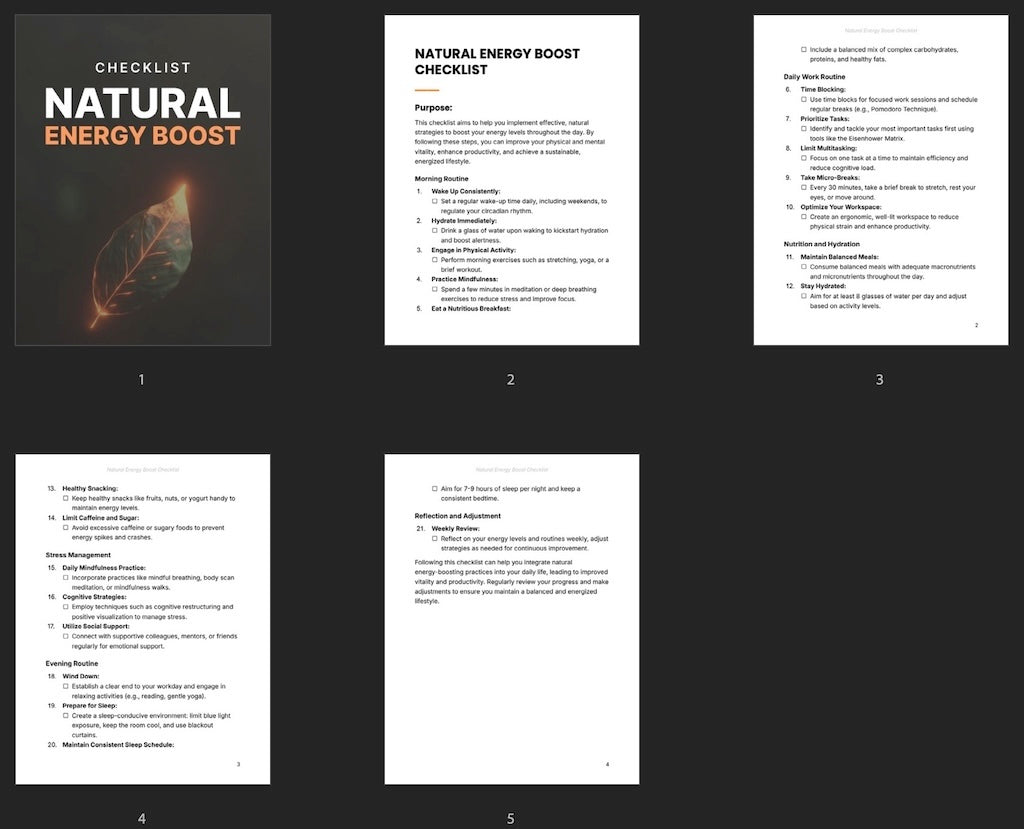Open page 4 thumbnail
Viewport: 1024px width, 829px height.
[x=141, y=617]
